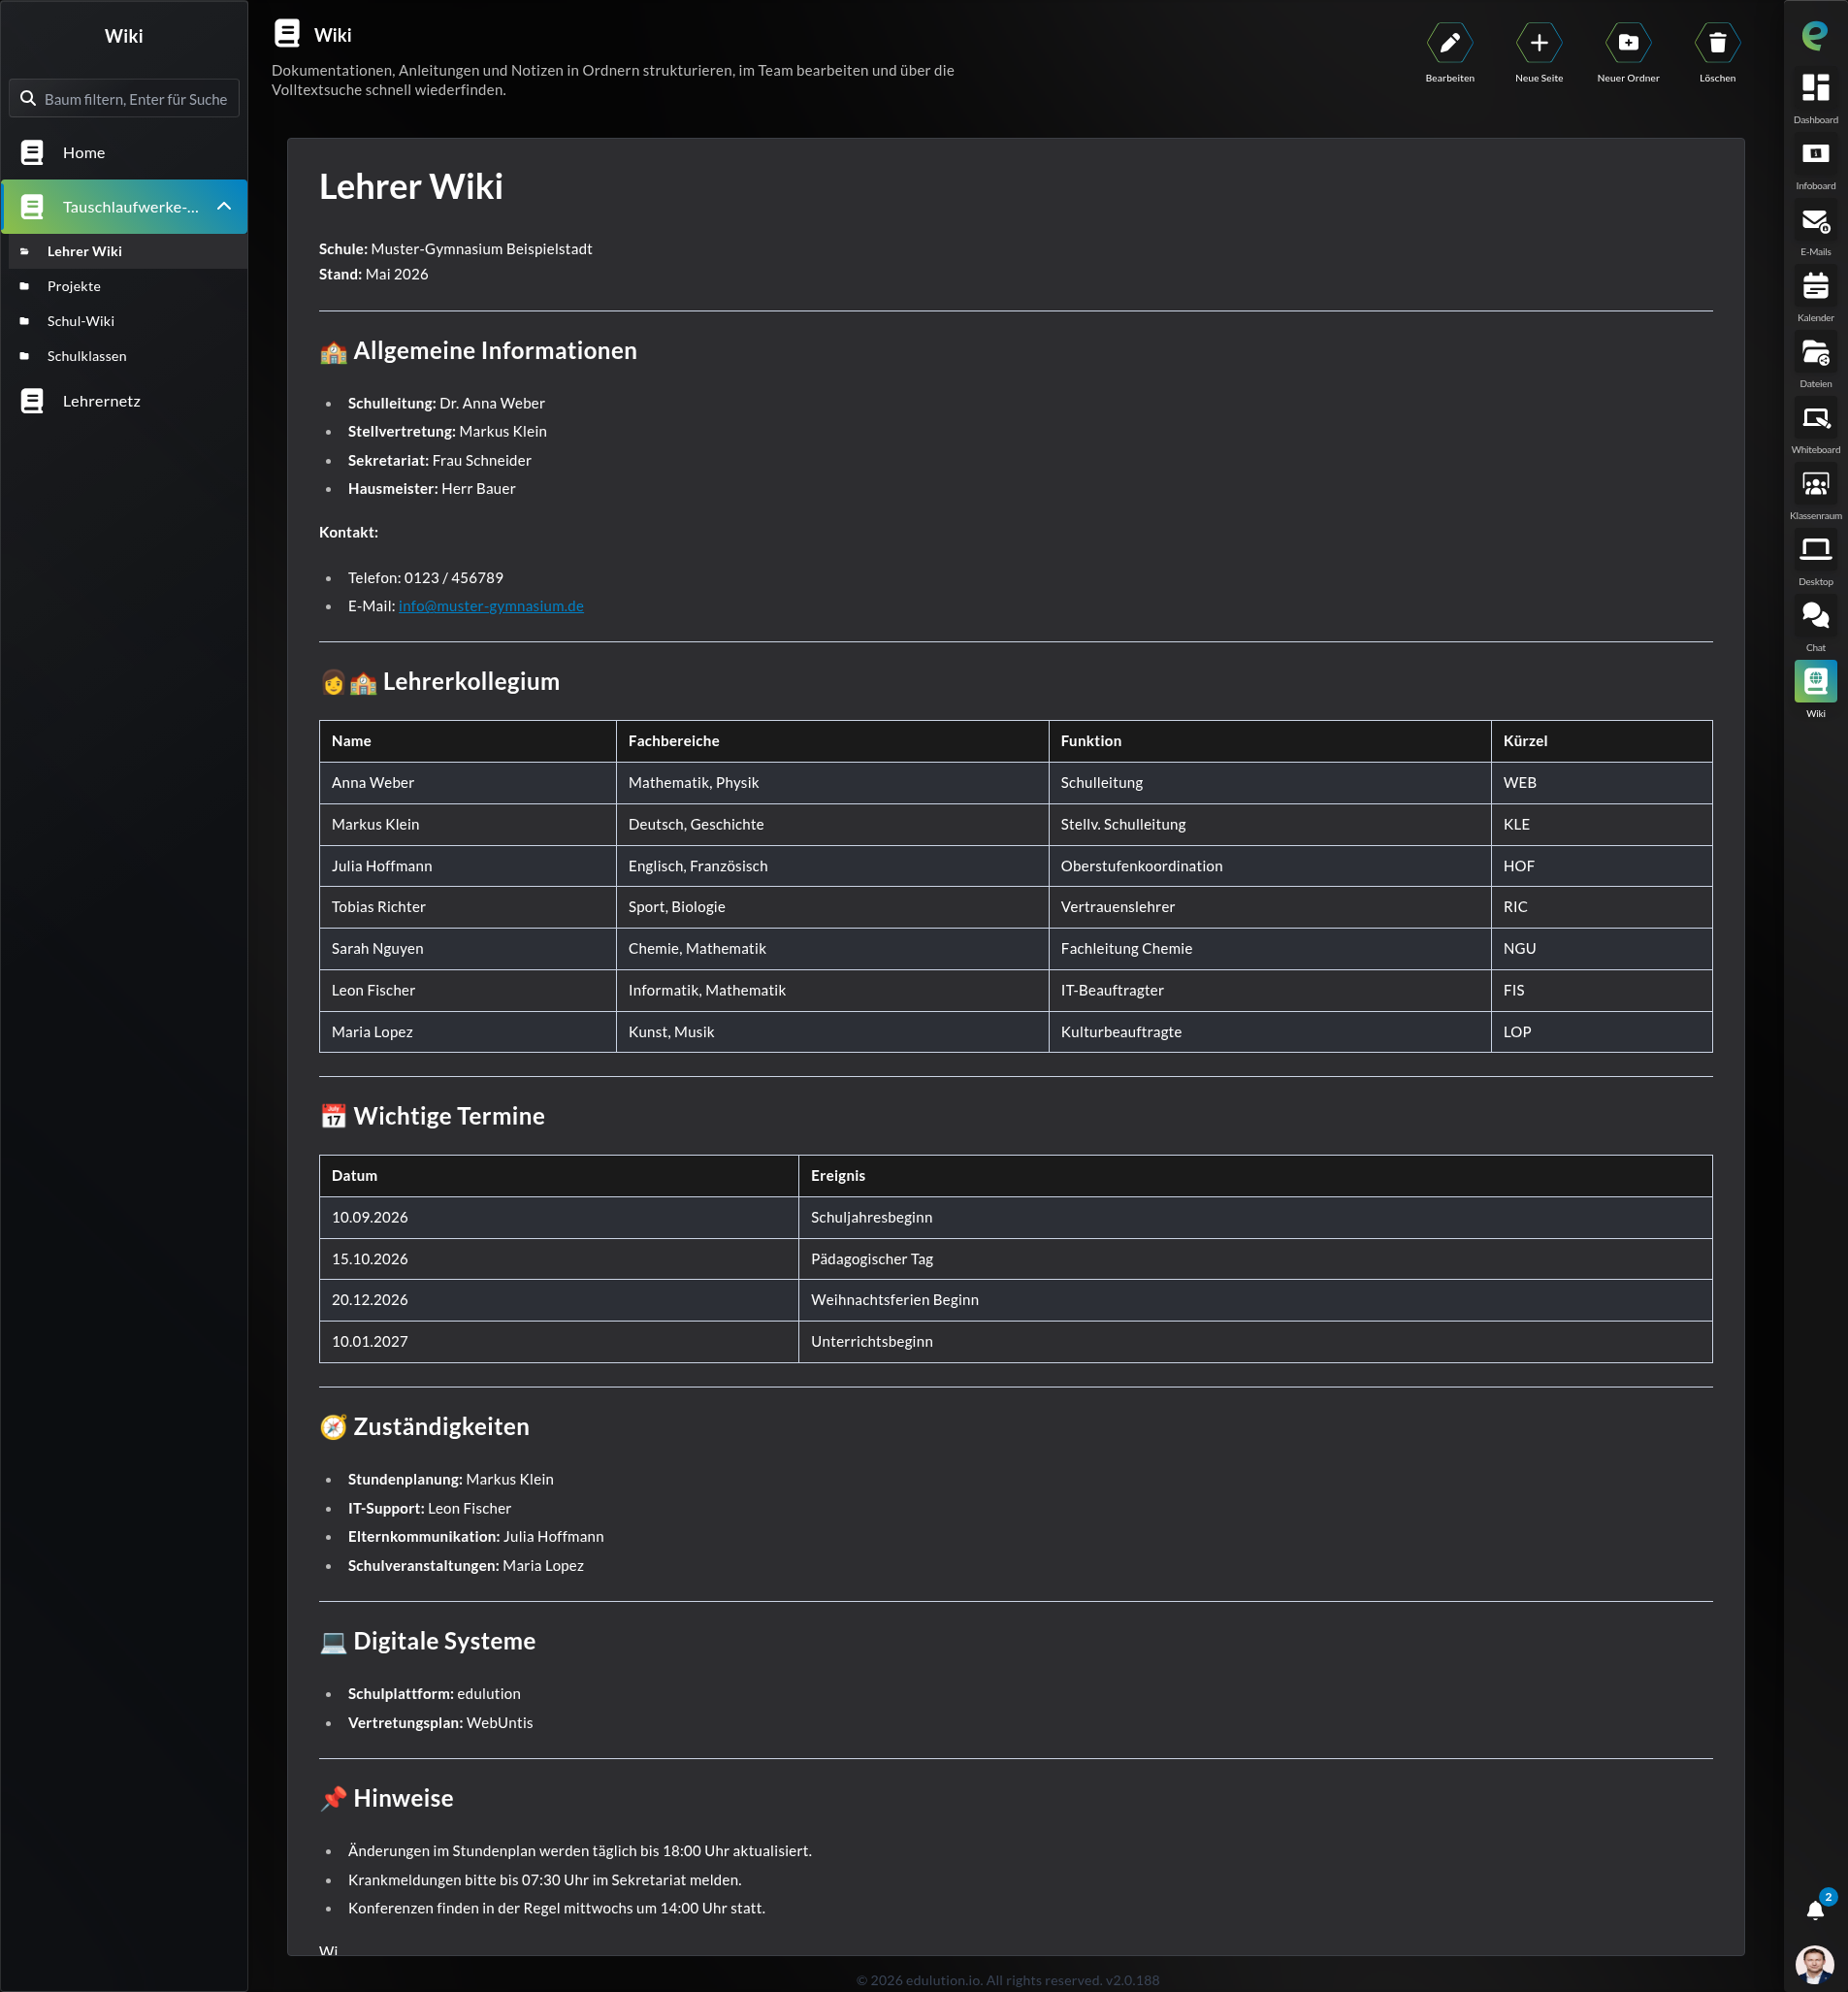Open the Dashboard app icon

tap(1815, 88)
